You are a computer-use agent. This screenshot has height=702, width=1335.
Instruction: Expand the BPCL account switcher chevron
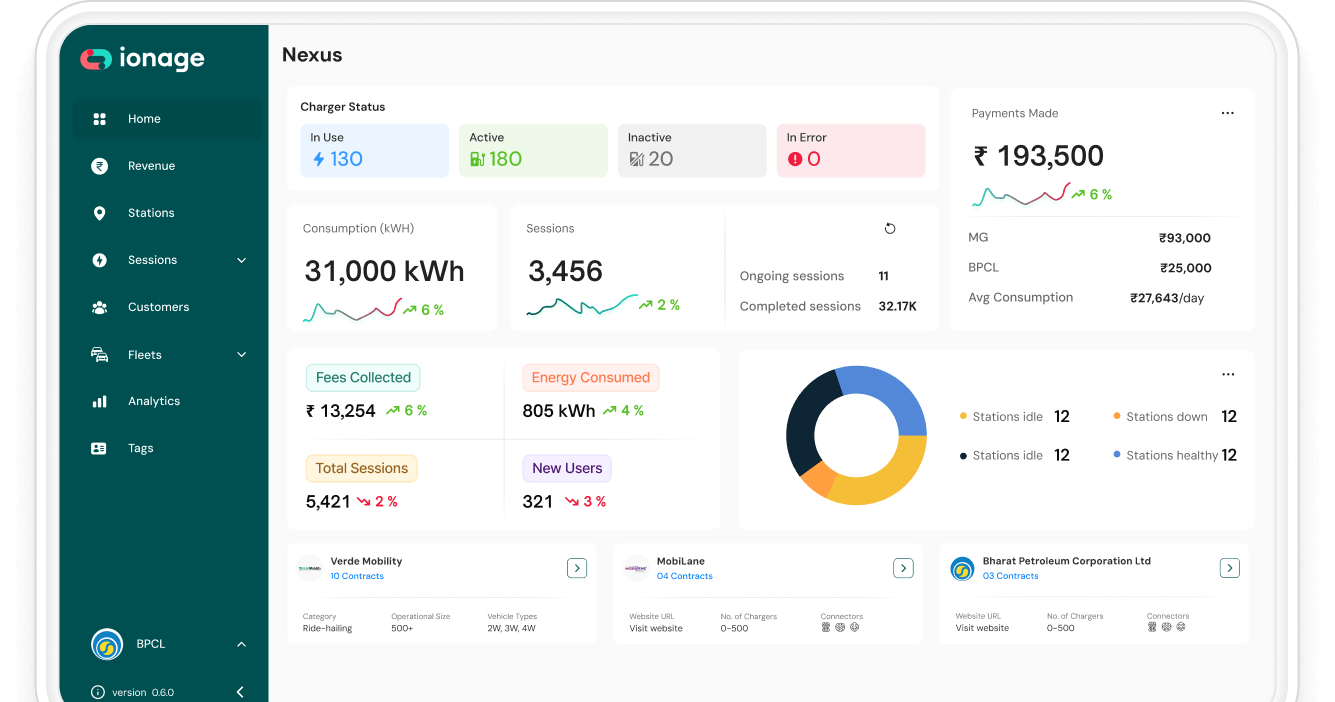click(241, 645)
